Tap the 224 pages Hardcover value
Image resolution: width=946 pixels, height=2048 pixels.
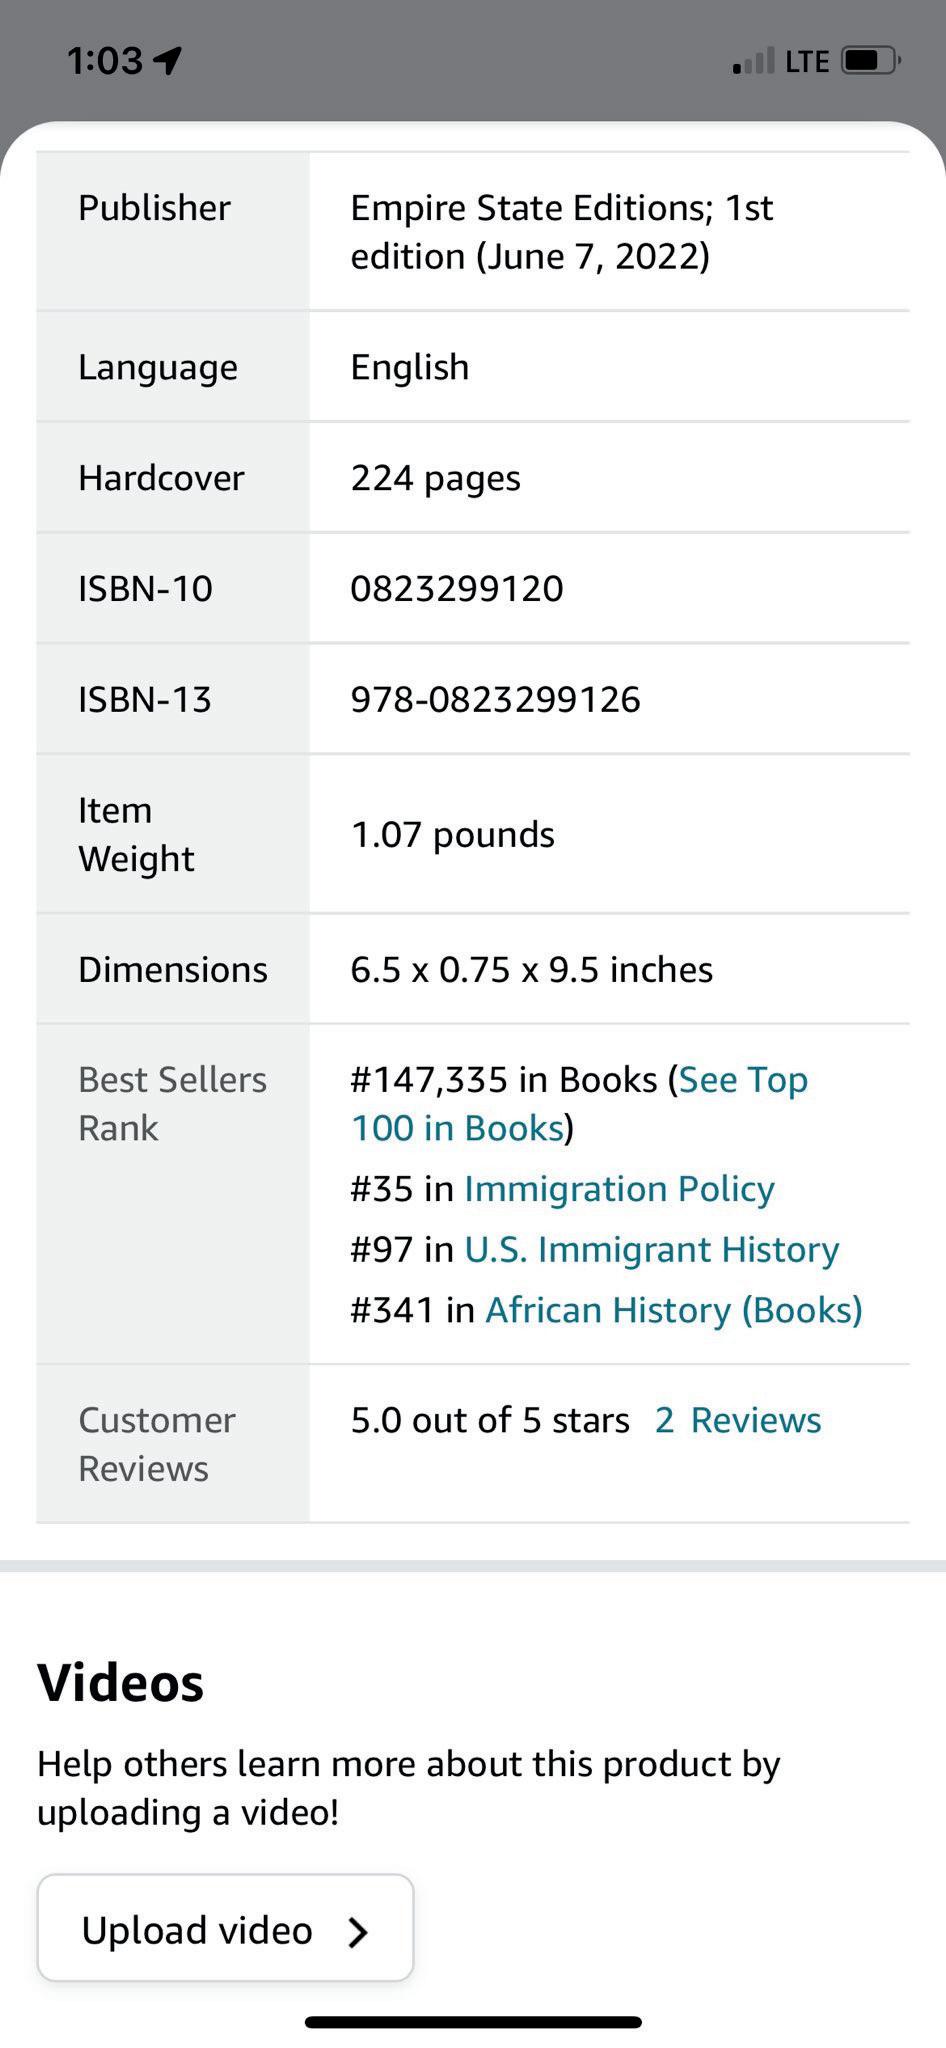[x=435, y=478]
